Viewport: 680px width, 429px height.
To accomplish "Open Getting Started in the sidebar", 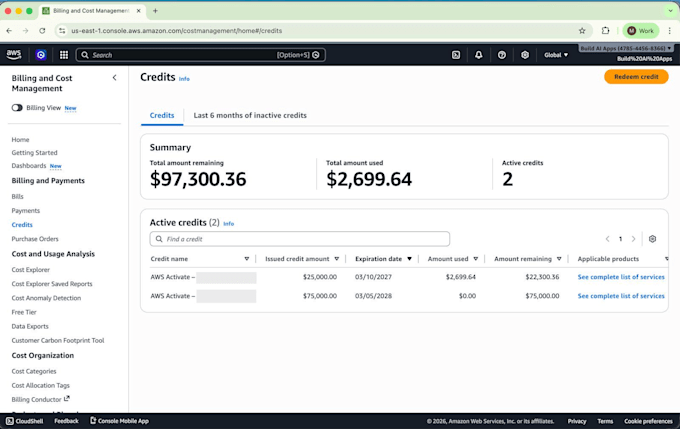I will [x=34, y=153].
